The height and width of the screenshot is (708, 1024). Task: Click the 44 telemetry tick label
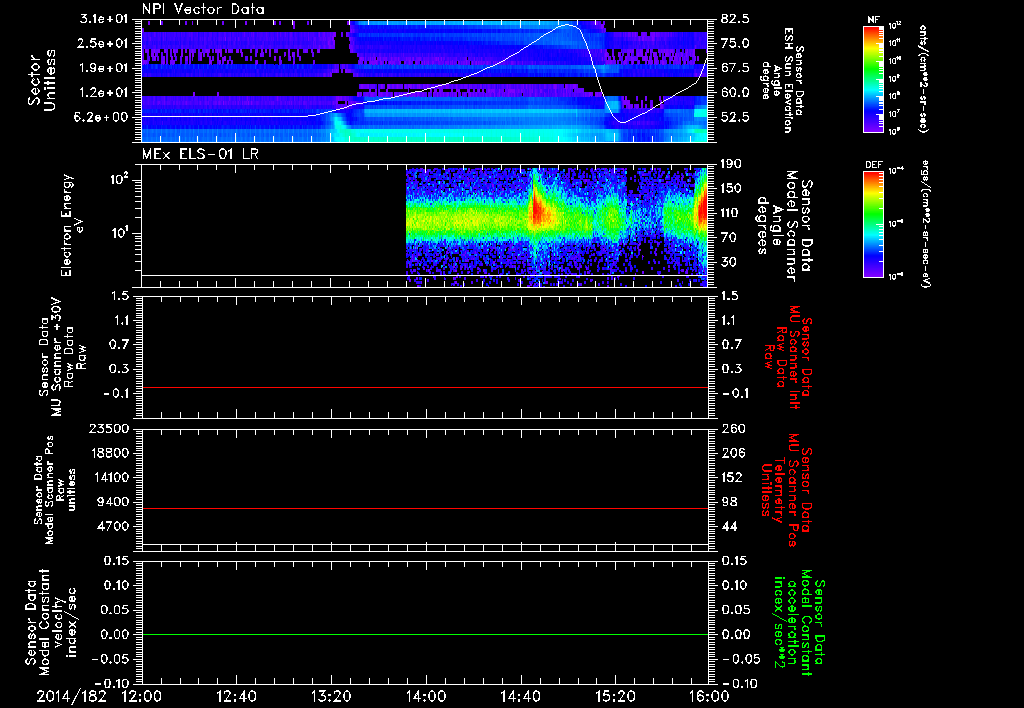pos(729,526)
